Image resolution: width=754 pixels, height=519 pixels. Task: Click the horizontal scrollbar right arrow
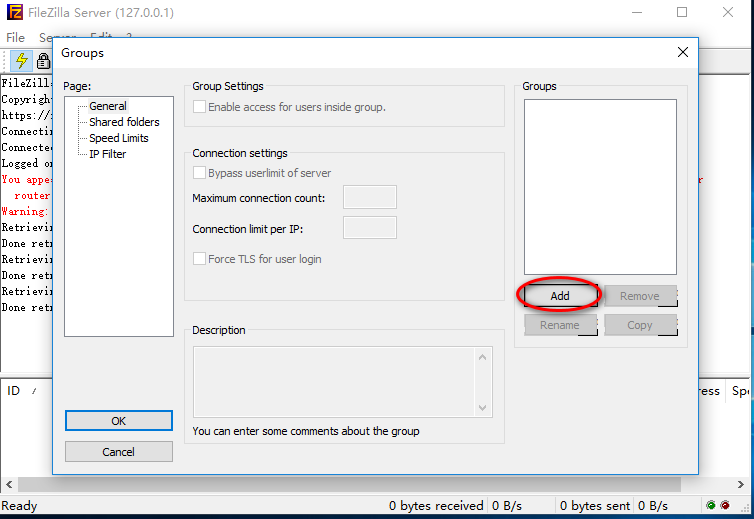click(x=741, y=484)
